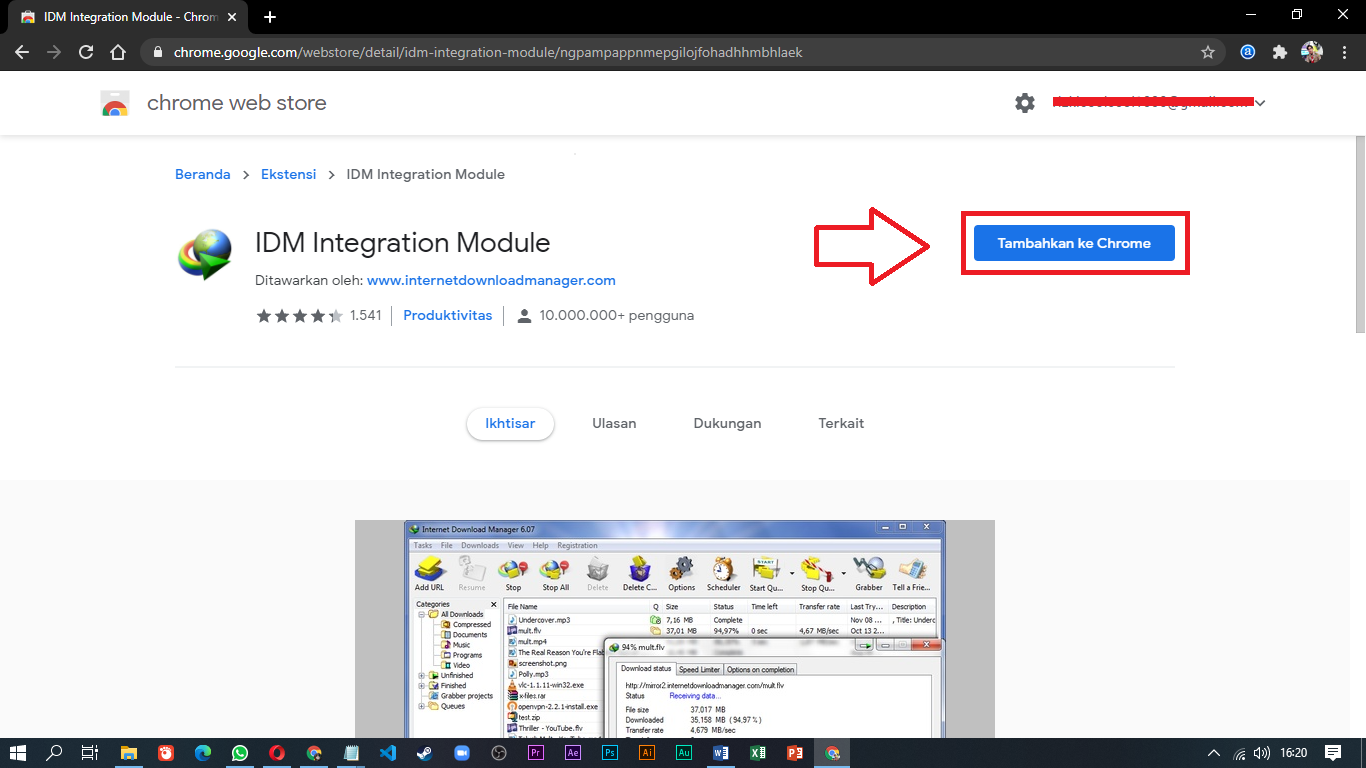The width and height of the screenshot is (1366, 768).
Task: Open Web Store settings gear
Action: coord(1025,103)
